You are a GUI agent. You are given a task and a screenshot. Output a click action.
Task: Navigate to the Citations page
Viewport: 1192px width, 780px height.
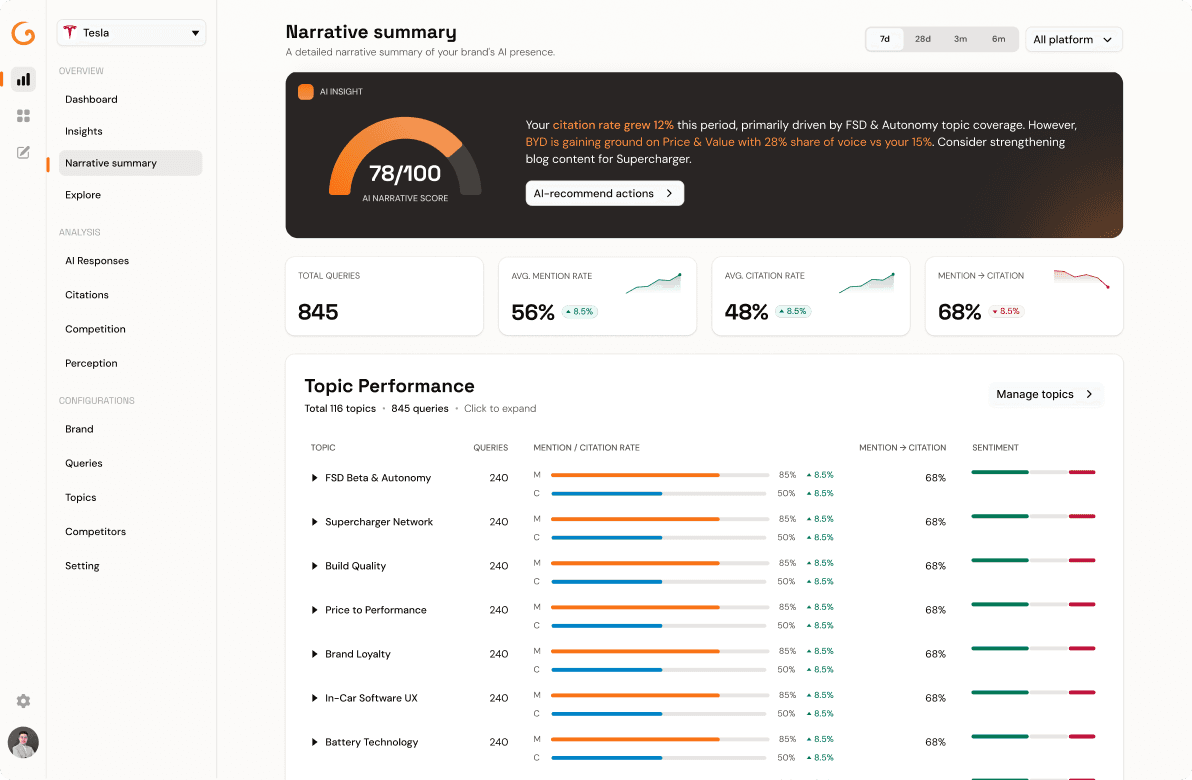[x=86, y=294]
